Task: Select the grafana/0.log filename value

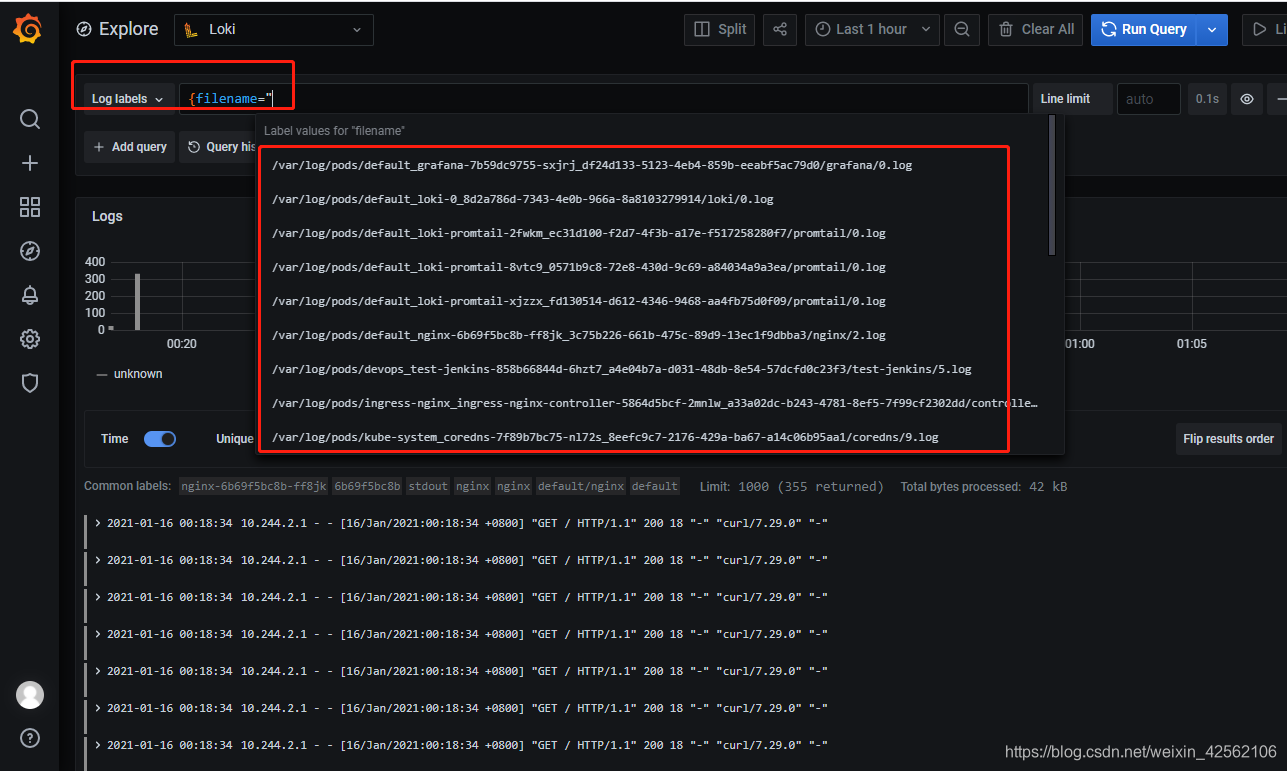Action: (592, 165)
